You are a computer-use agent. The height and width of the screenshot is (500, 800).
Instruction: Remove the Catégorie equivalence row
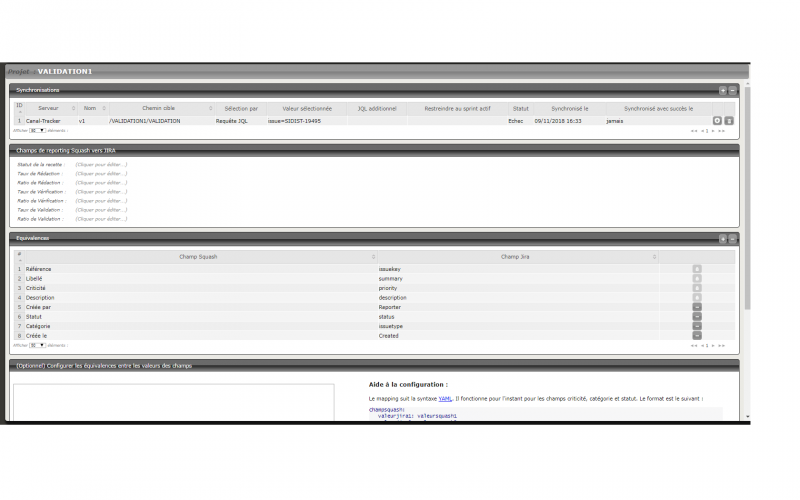coord(697,326)
